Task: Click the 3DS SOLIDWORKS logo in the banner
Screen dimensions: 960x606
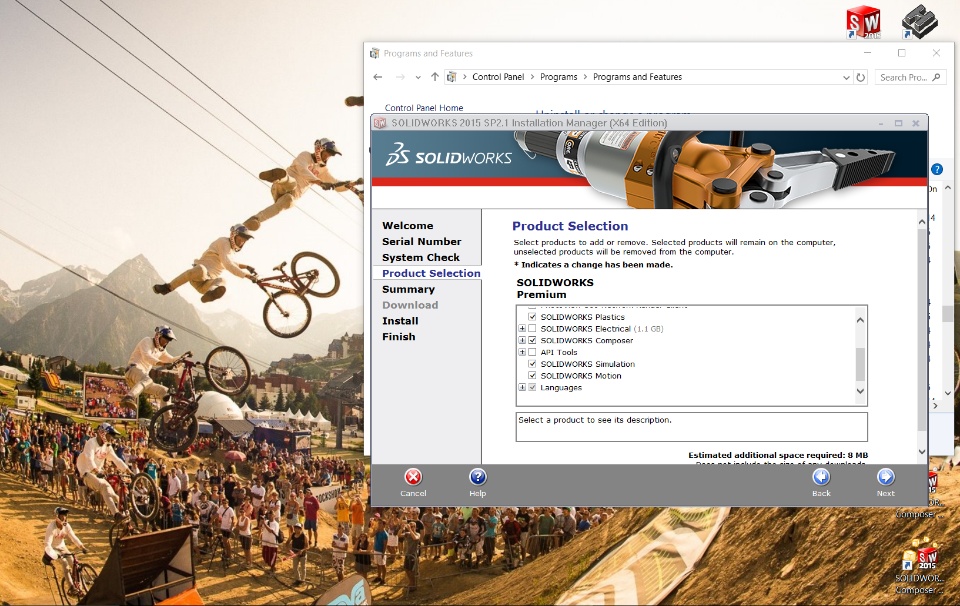Action: coord(448,155)
